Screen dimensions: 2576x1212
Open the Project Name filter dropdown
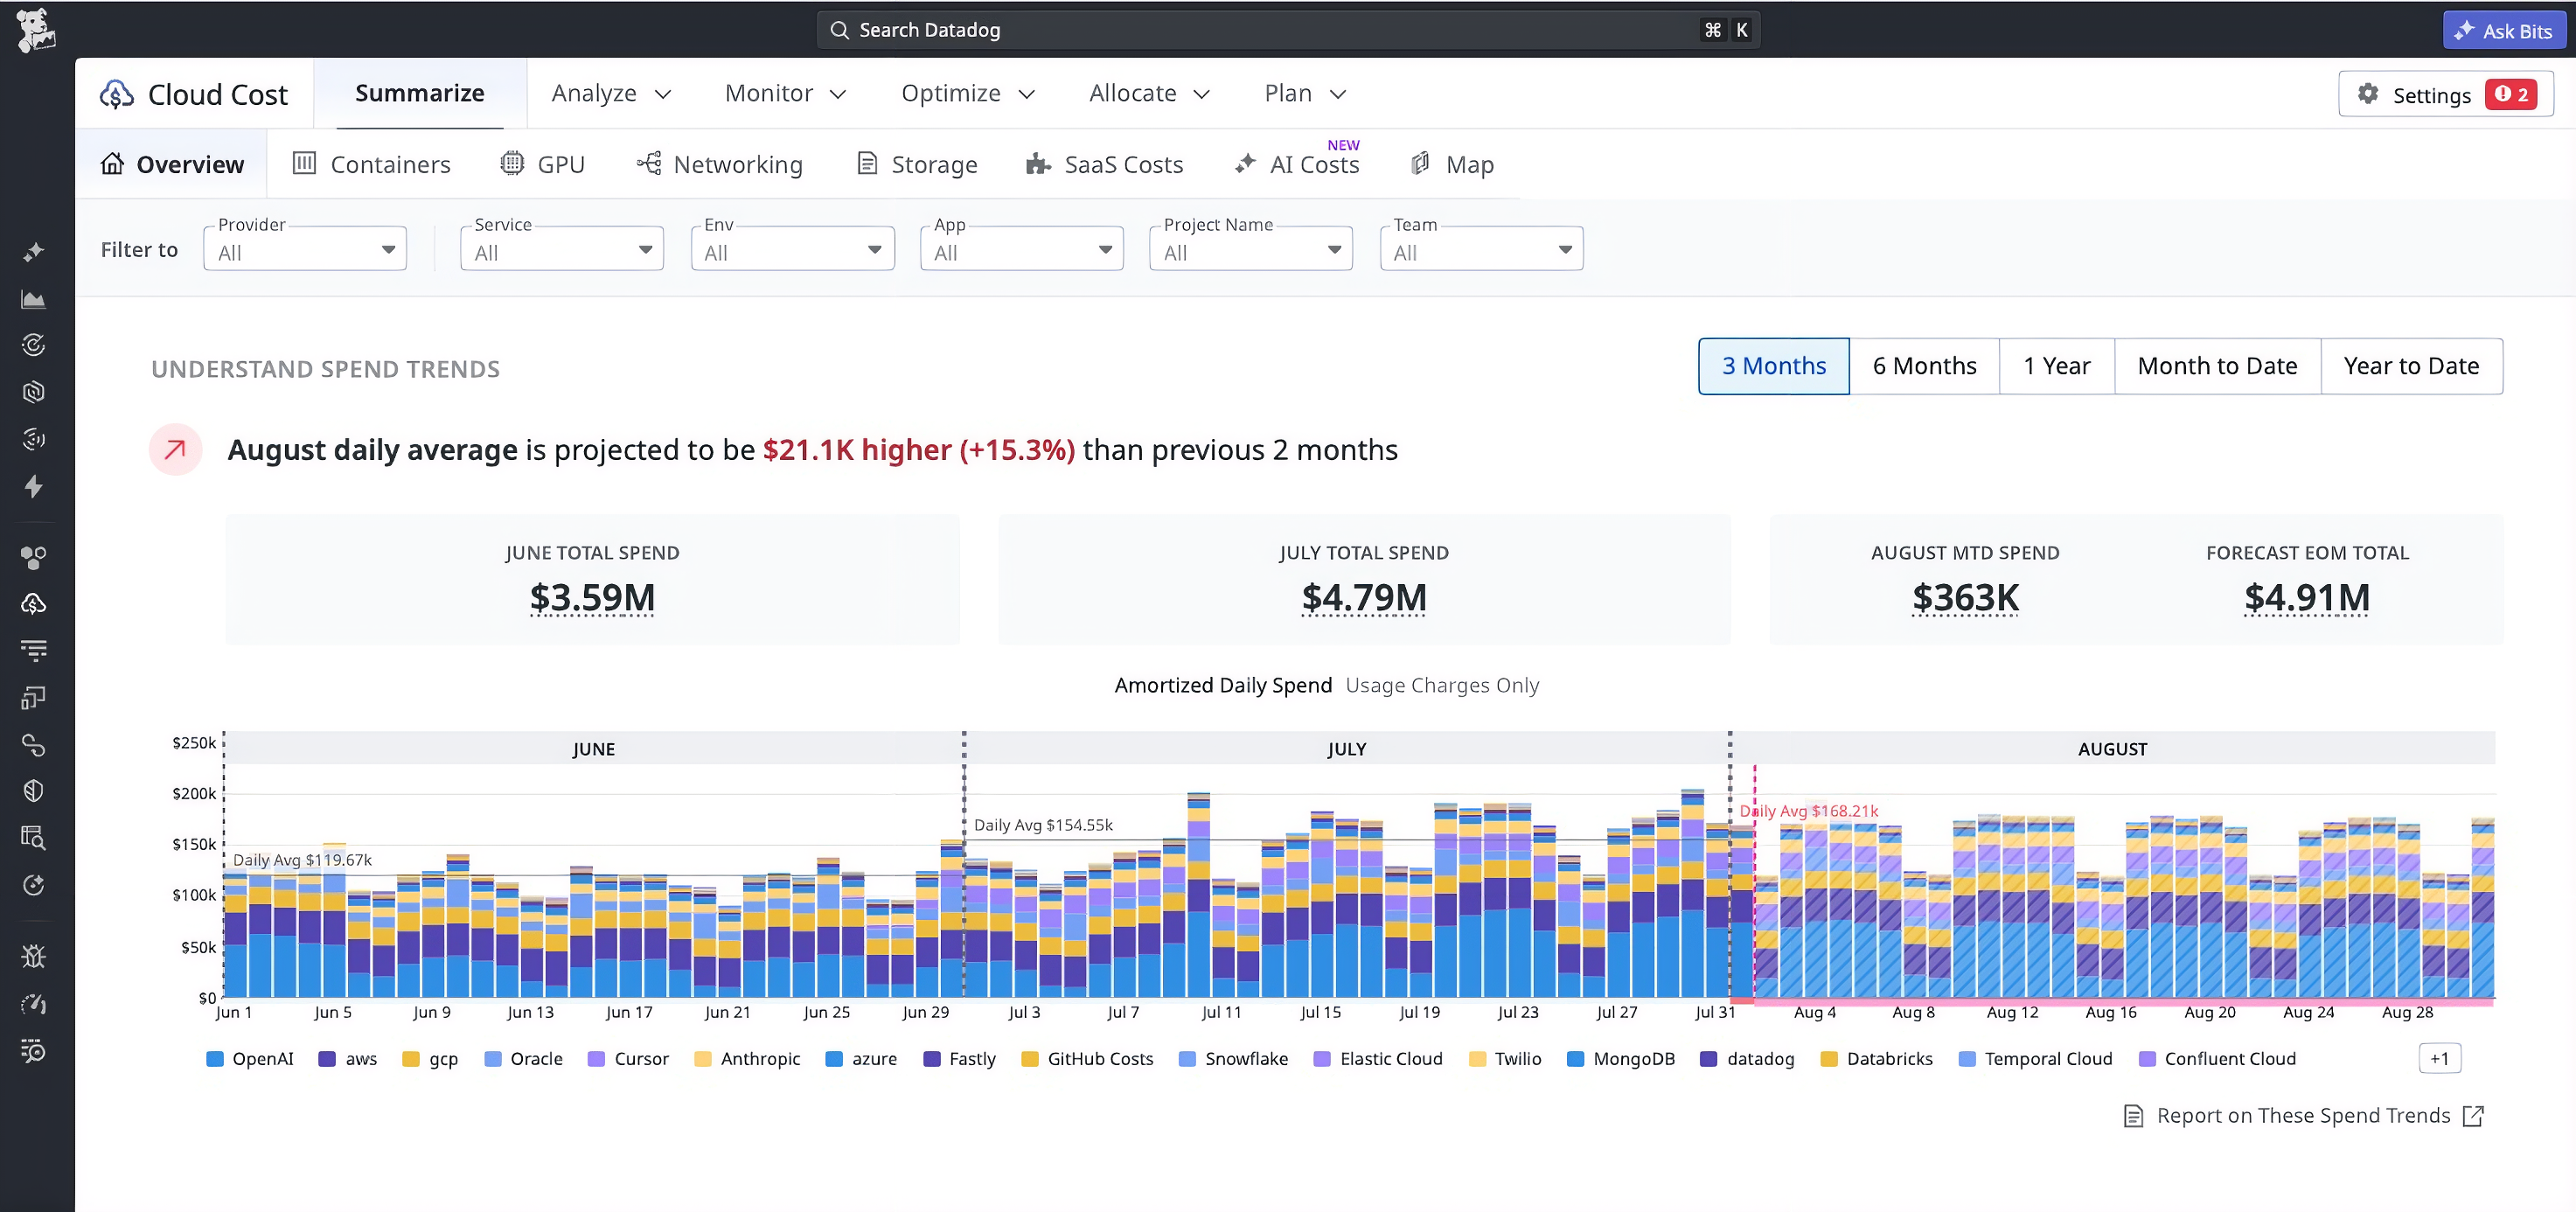(x=1250, y=249)
